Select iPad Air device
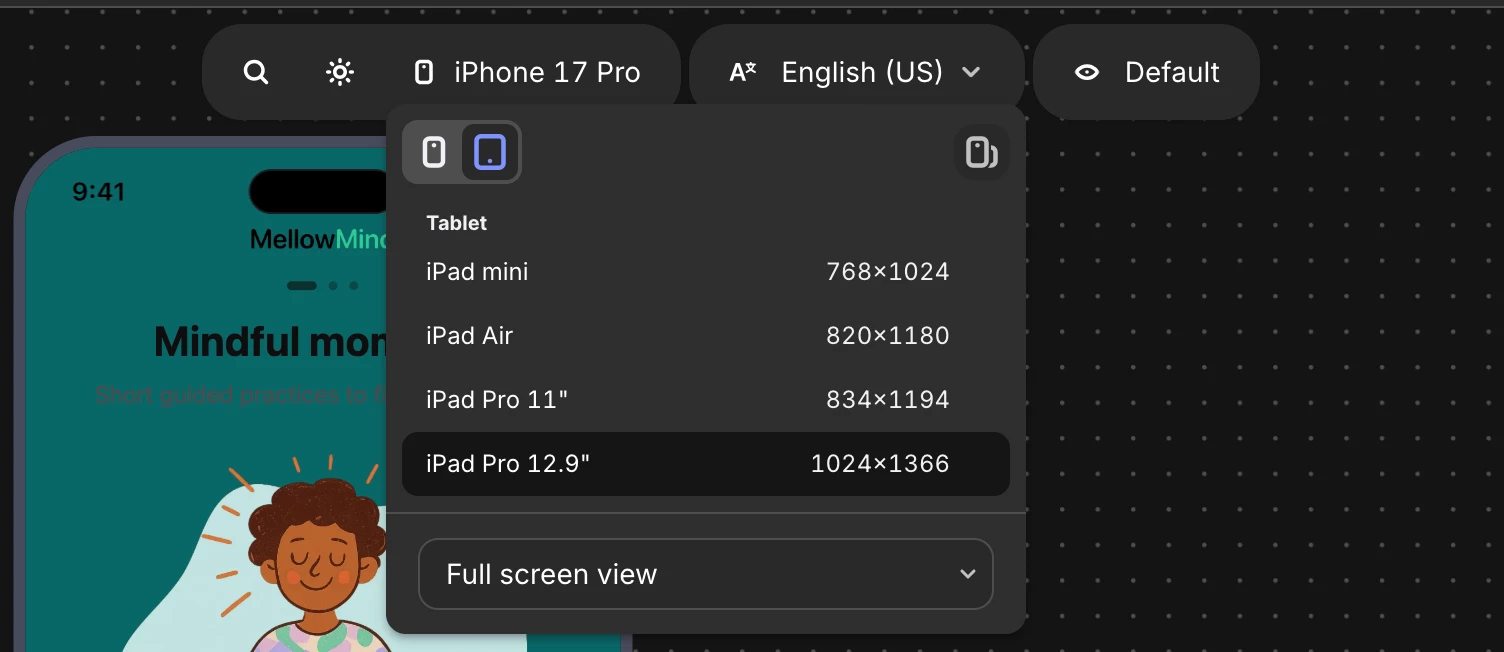Screen dimensions: 1504x652 [x=706, y=335]
